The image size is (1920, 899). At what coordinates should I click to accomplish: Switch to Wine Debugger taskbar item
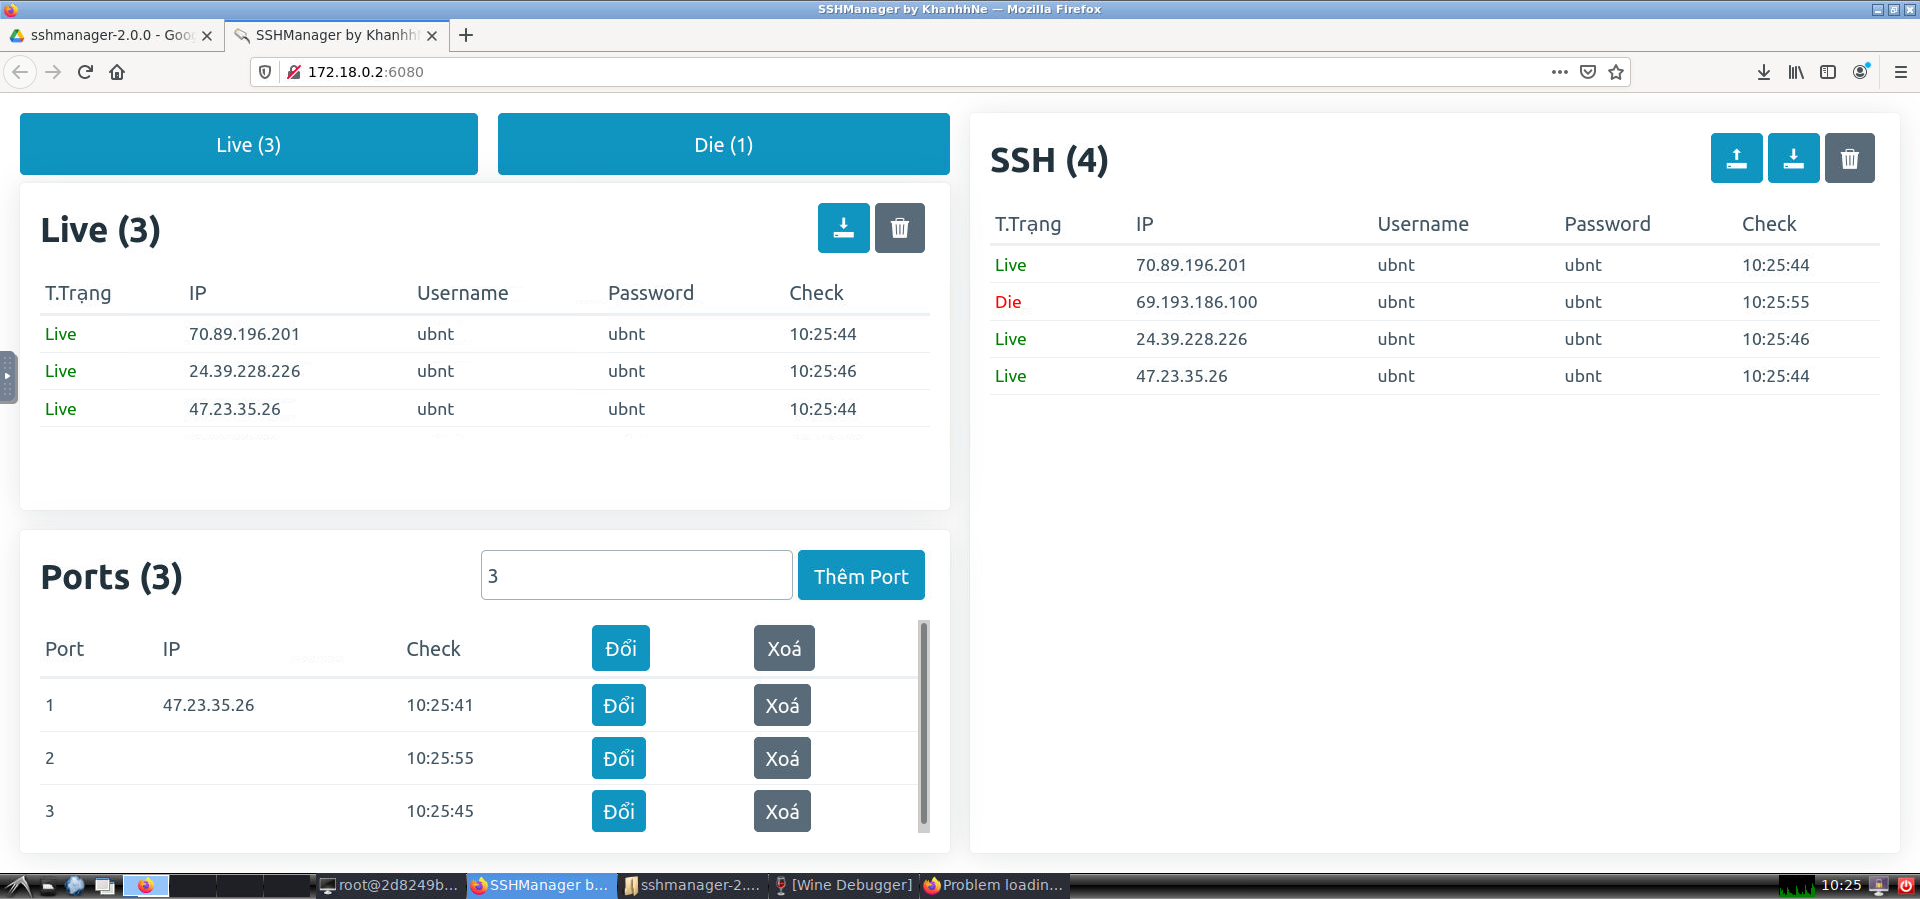click(x=843, y=885)
